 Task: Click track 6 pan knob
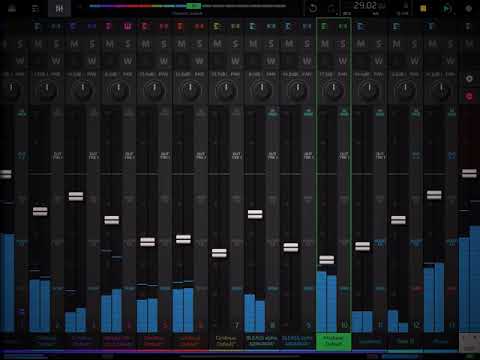190,89
